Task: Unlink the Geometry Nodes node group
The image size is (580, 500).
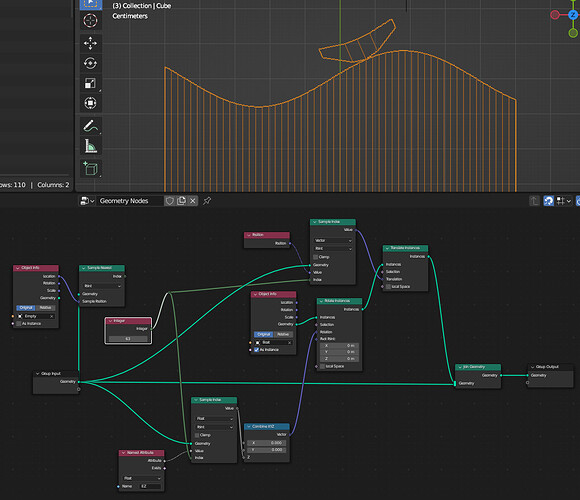Action: click(193, 201)
